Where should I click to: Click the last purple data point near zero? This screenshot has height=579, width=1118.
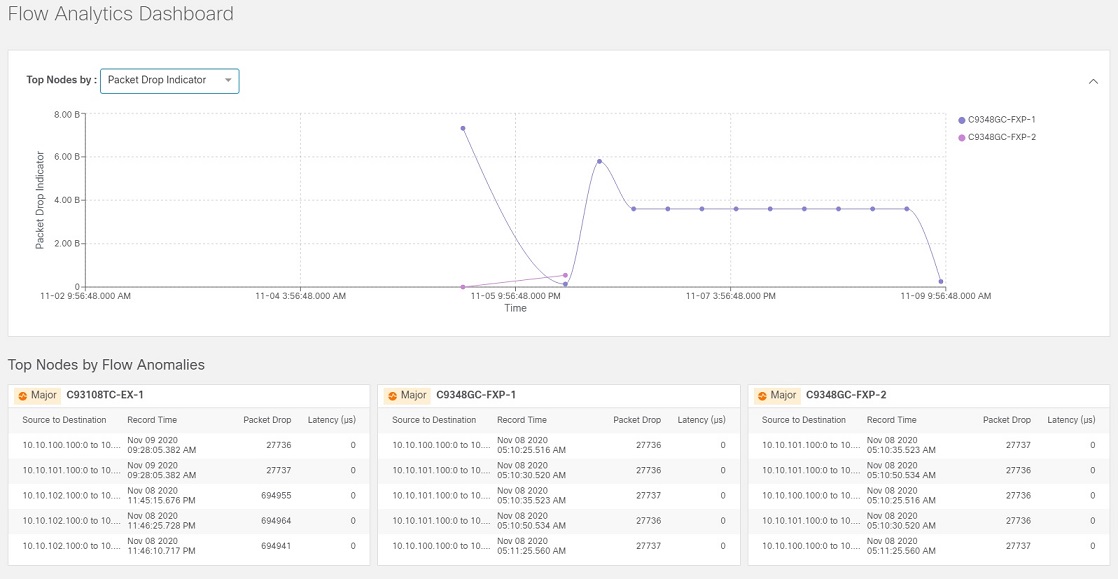pyautogui.click(x=941, y=282)
